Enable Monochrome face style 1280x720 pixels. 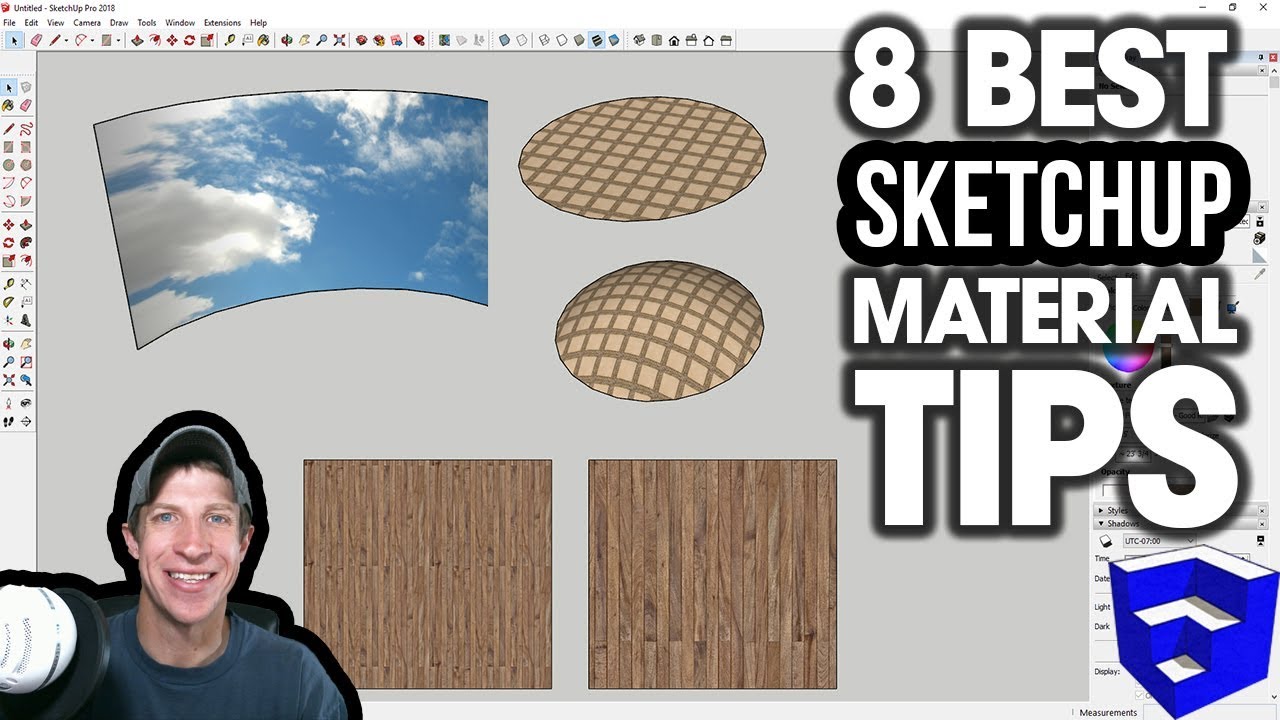click(614, 41)
